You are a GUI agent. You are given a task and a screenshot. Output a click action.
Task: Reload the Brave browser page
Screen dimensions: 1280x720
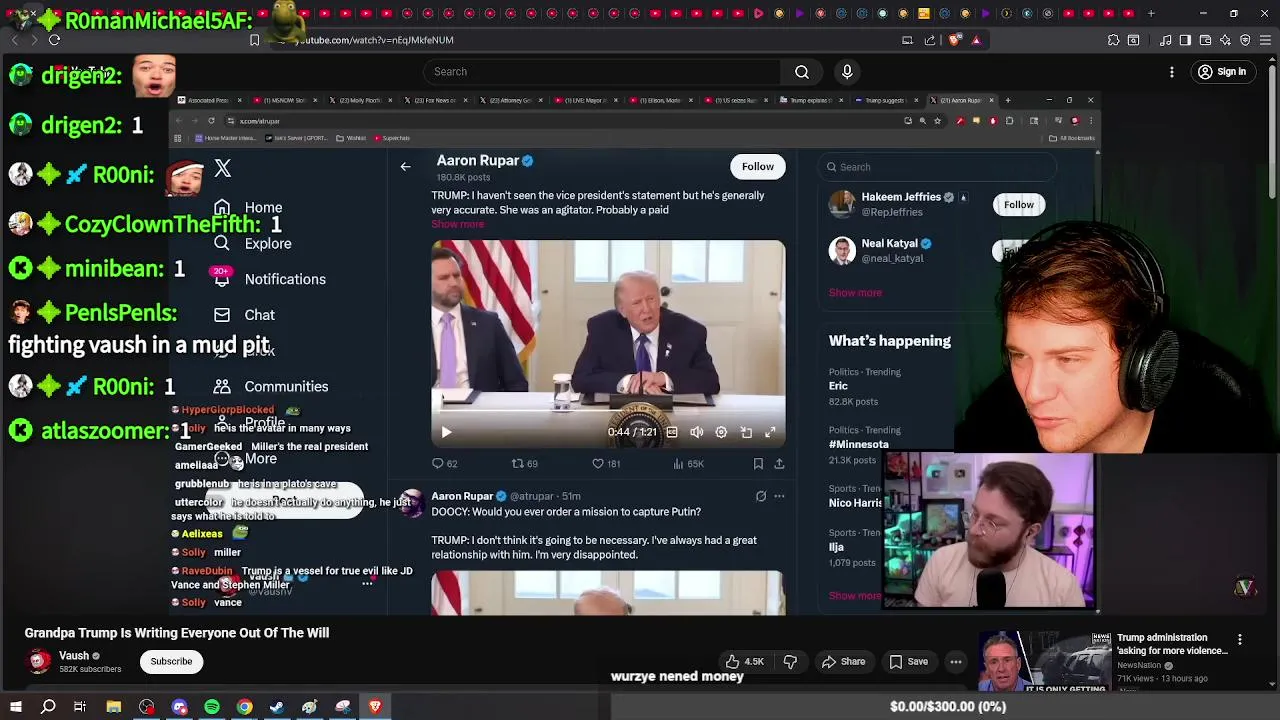(x=54, y=40)
